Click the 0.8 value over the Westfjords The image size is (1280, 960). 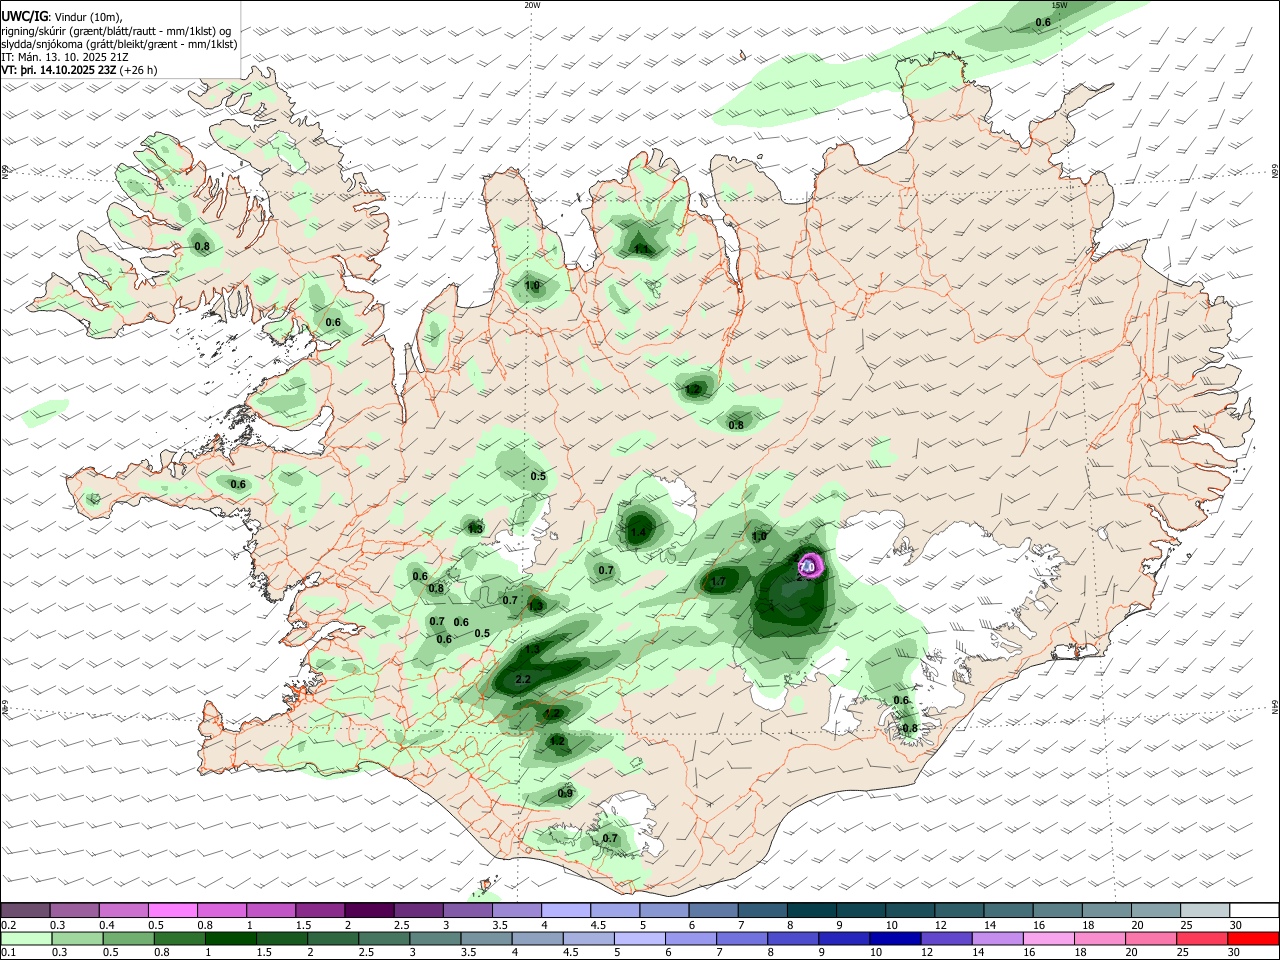tap(202, 246)
